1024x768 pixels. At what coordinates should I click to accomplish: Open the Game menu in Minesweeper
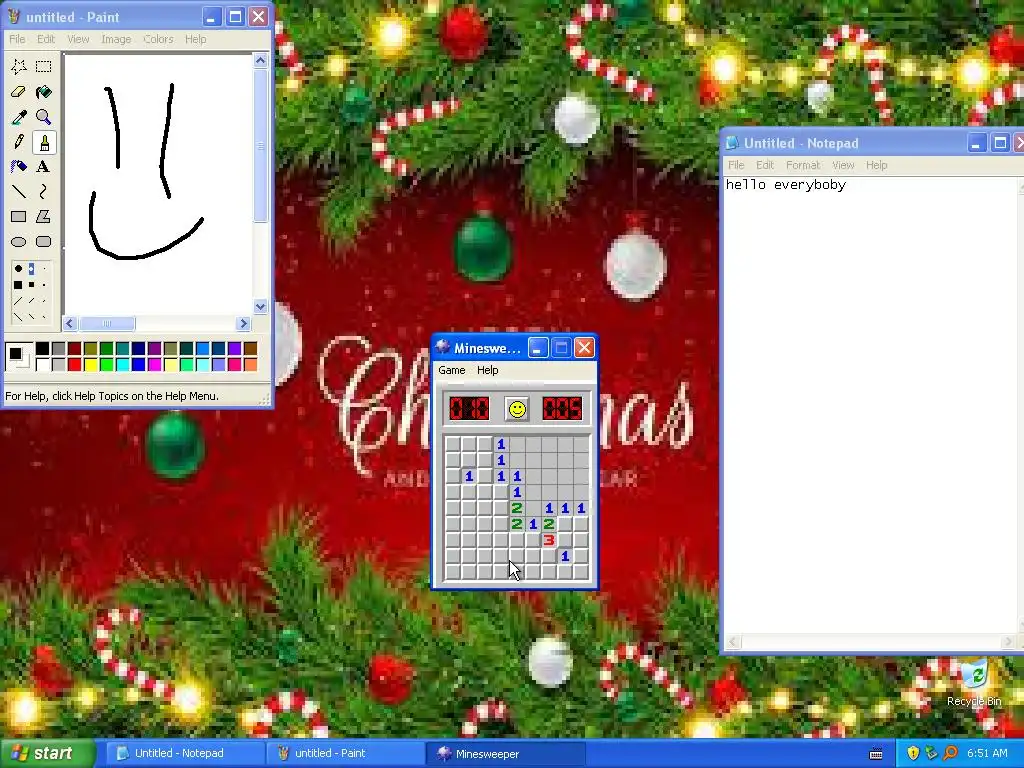[x=452, y=370]
